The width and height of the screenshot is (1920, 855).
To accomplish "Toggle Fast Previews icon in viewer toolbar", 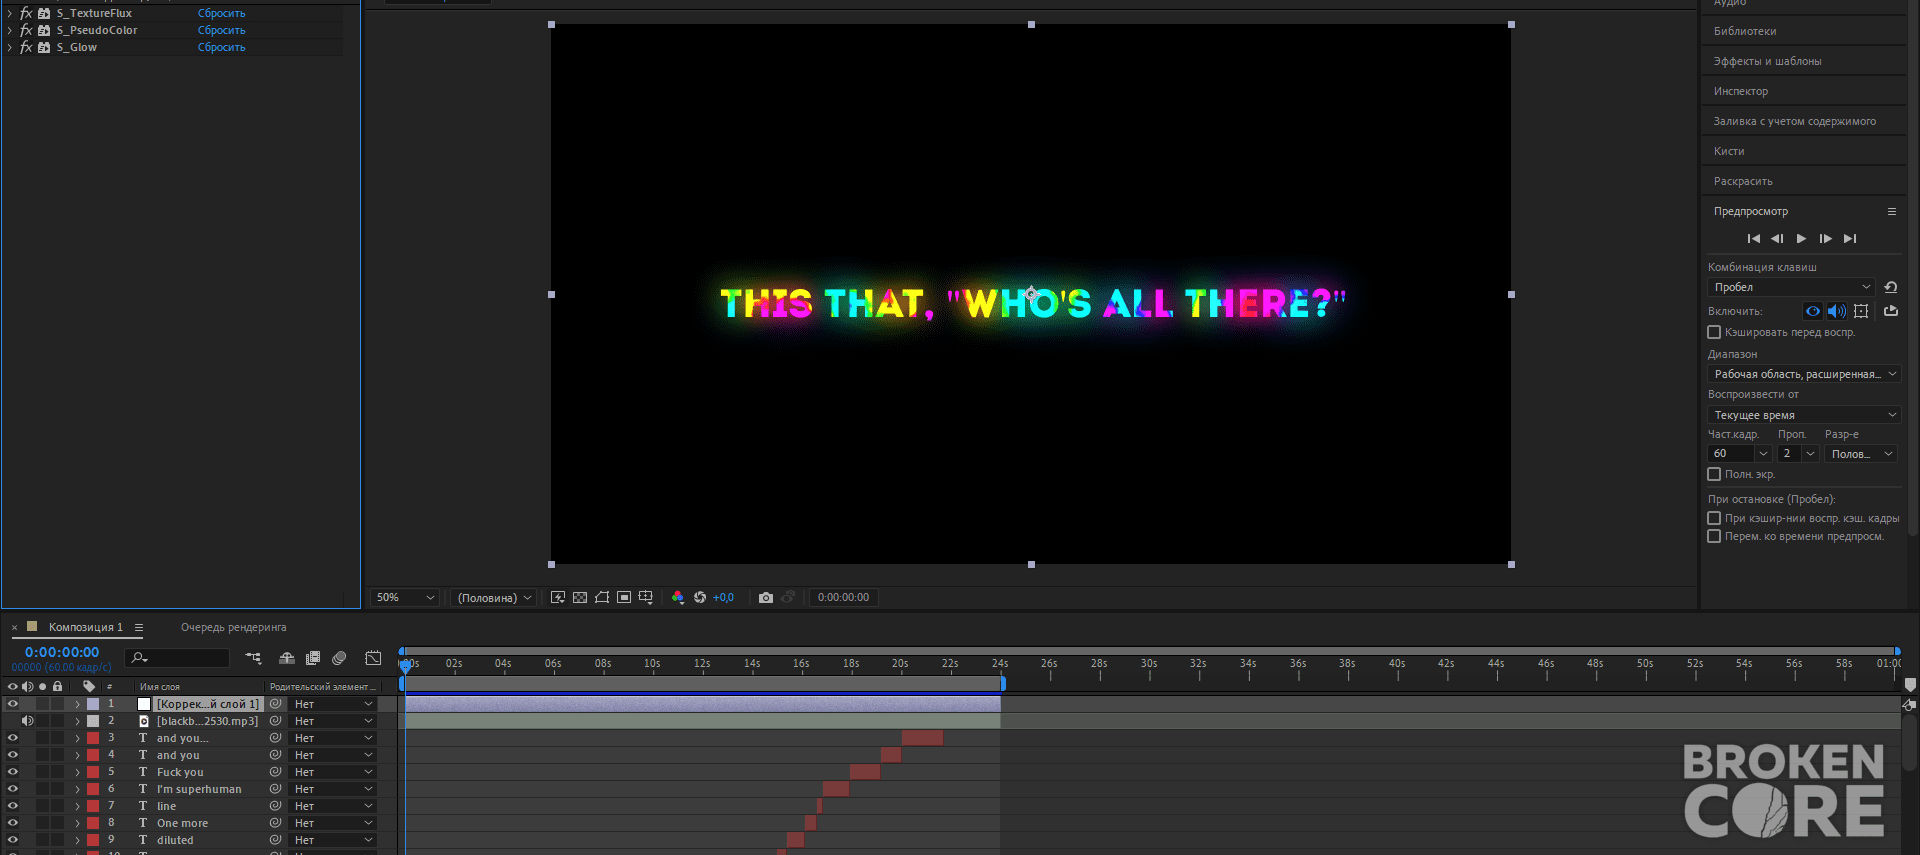I will [558, 597].
